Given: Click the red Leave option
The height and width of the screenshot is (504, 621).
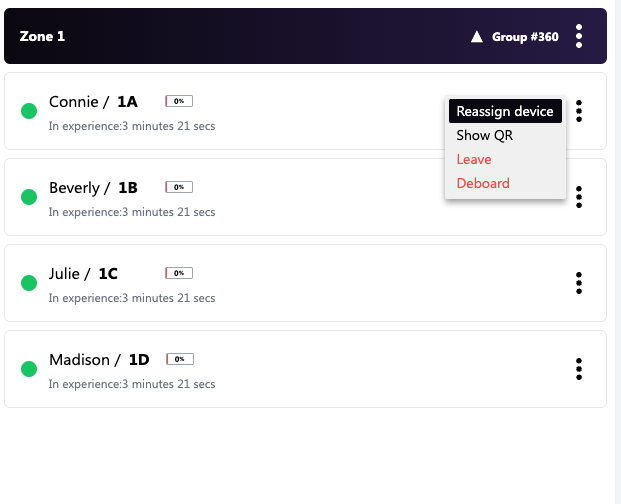Looking at the screenshot, I should tap(474, 159).
